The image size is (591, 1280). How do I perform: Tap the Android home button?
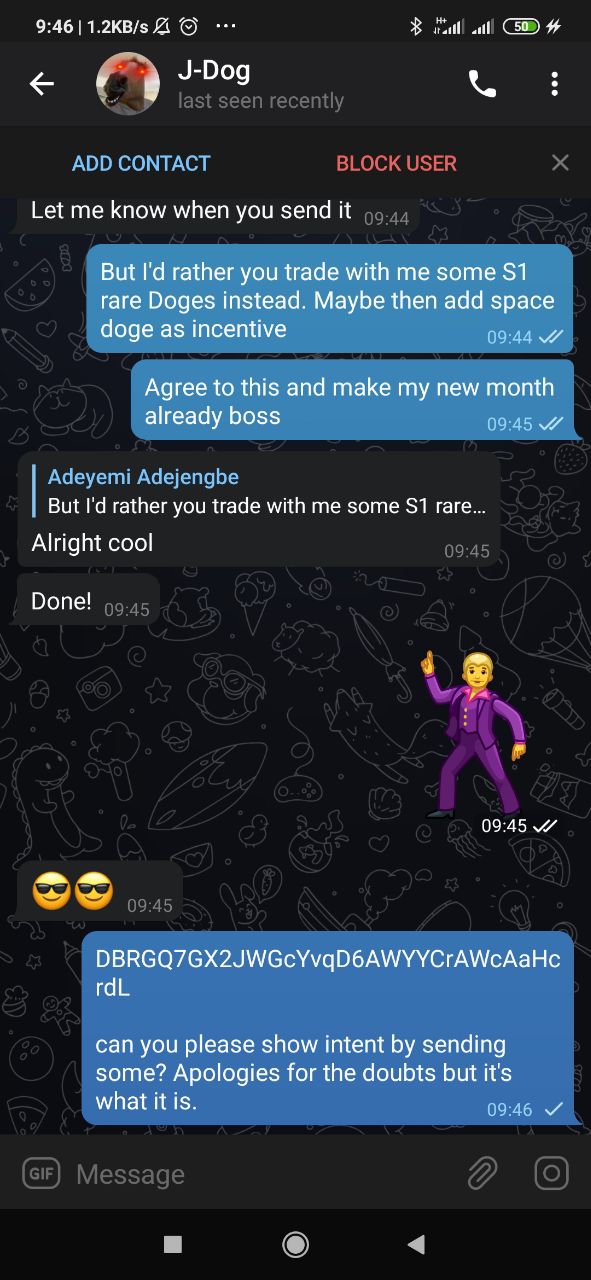tap(295, 1243)
